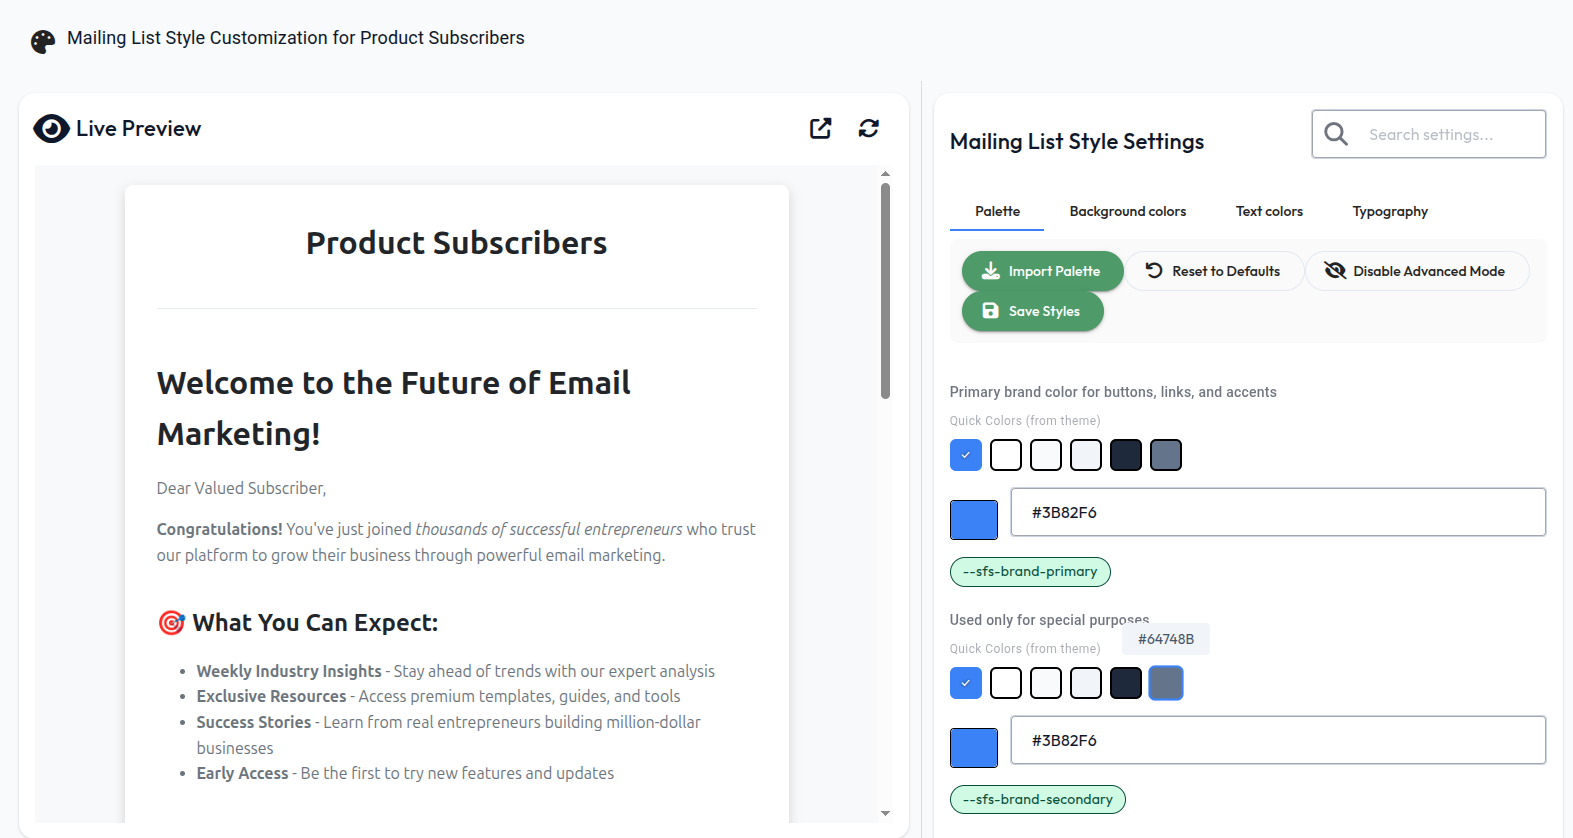
Task: Deselect the checked gray secondary quick color
Action: [x=1165, y=683]
